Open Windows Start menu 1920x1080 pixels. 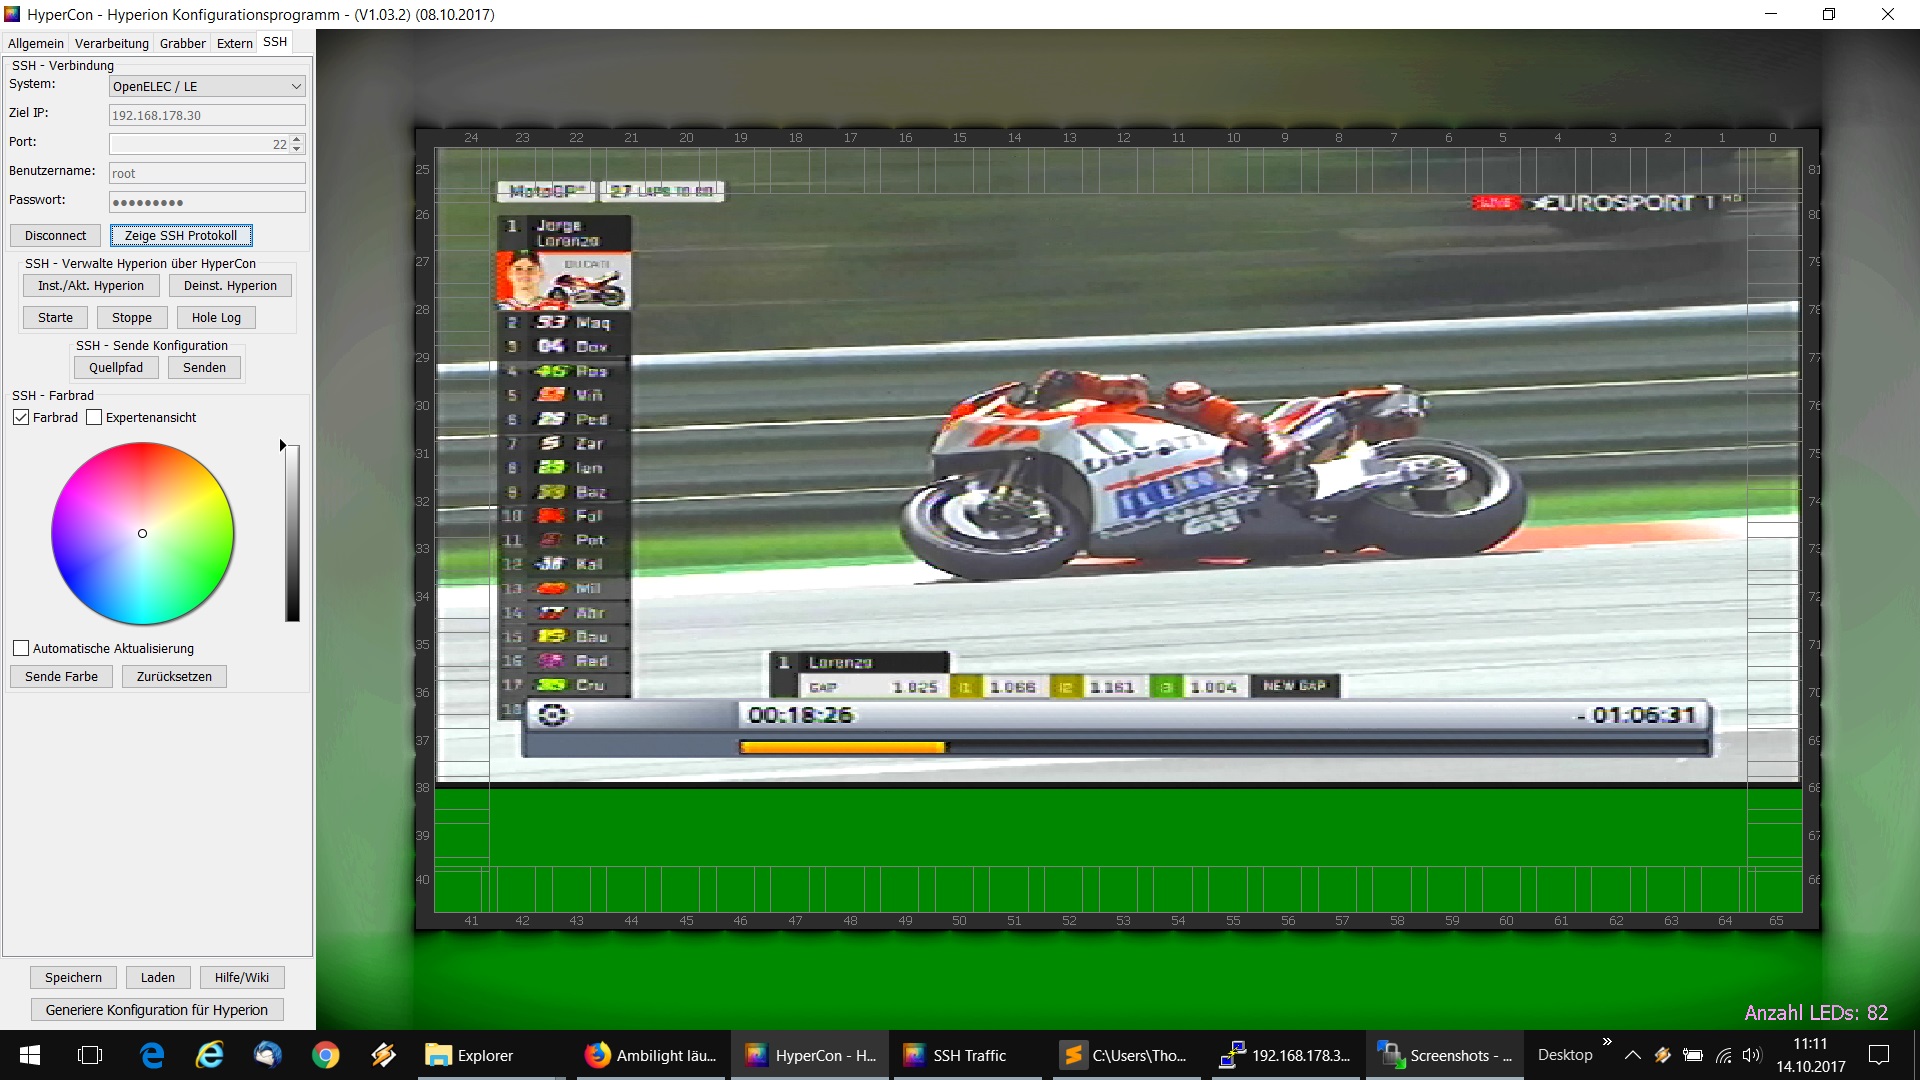[29, 1055]
